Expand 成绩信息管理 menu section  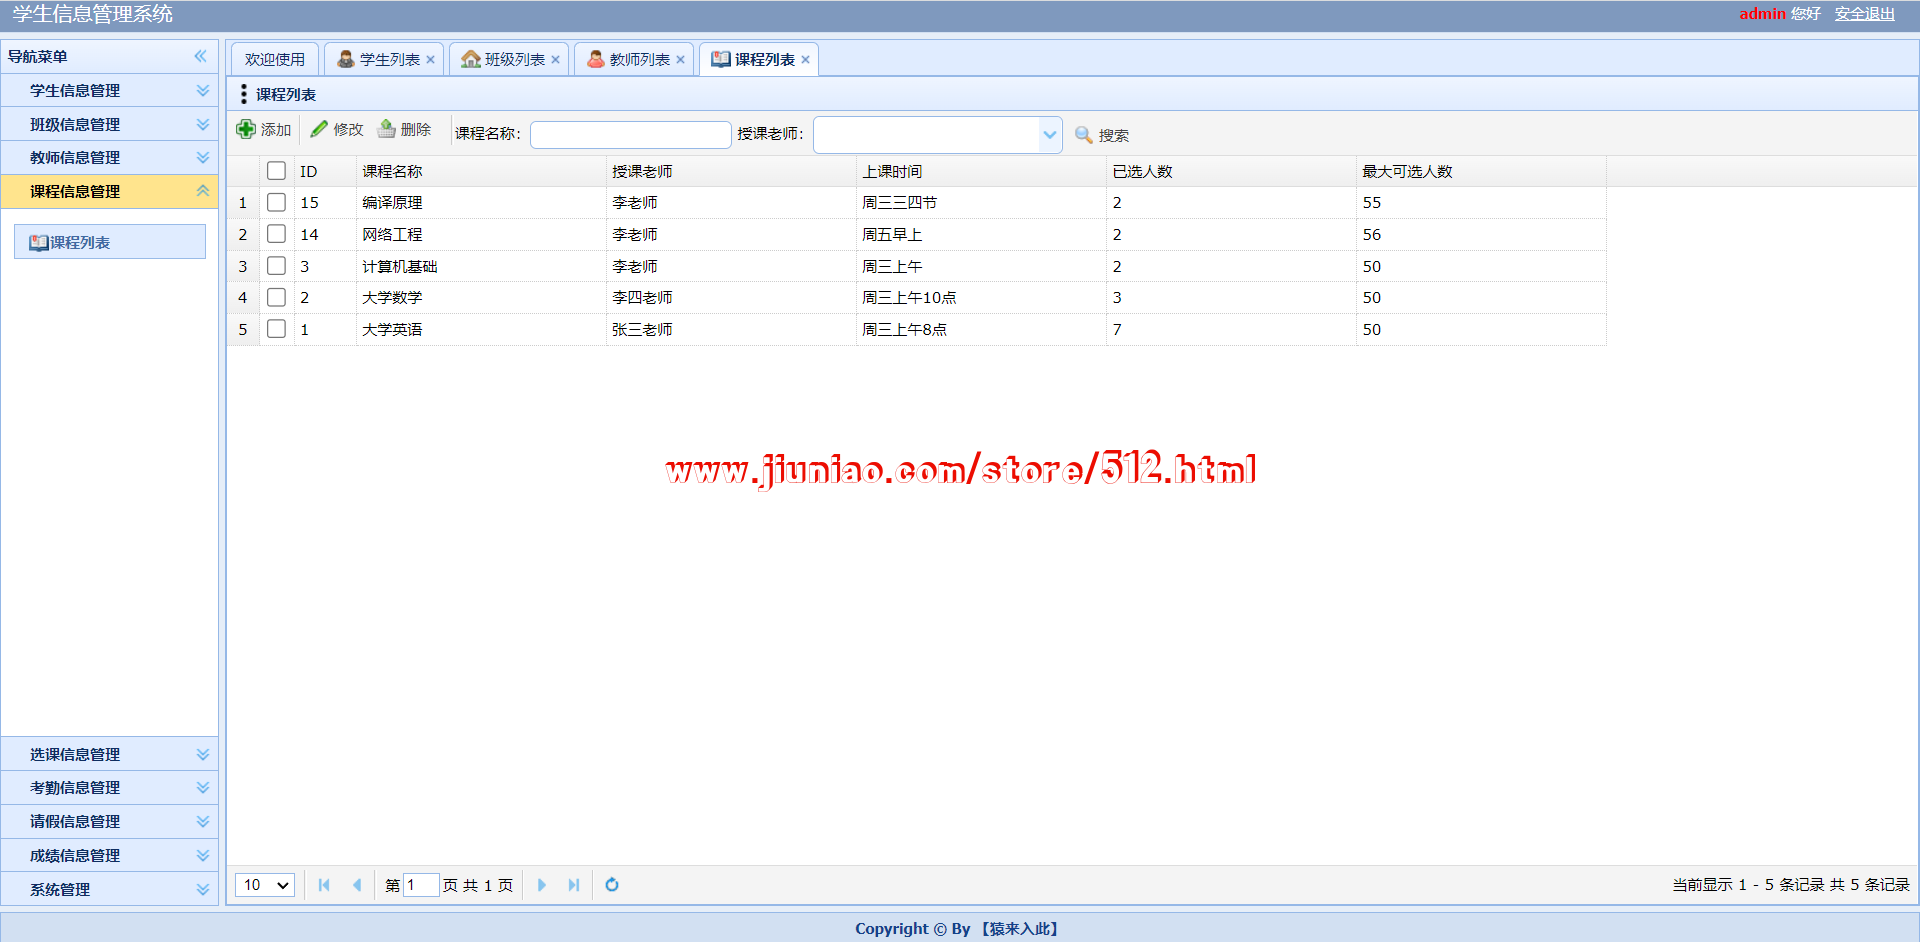pos(203,855)
